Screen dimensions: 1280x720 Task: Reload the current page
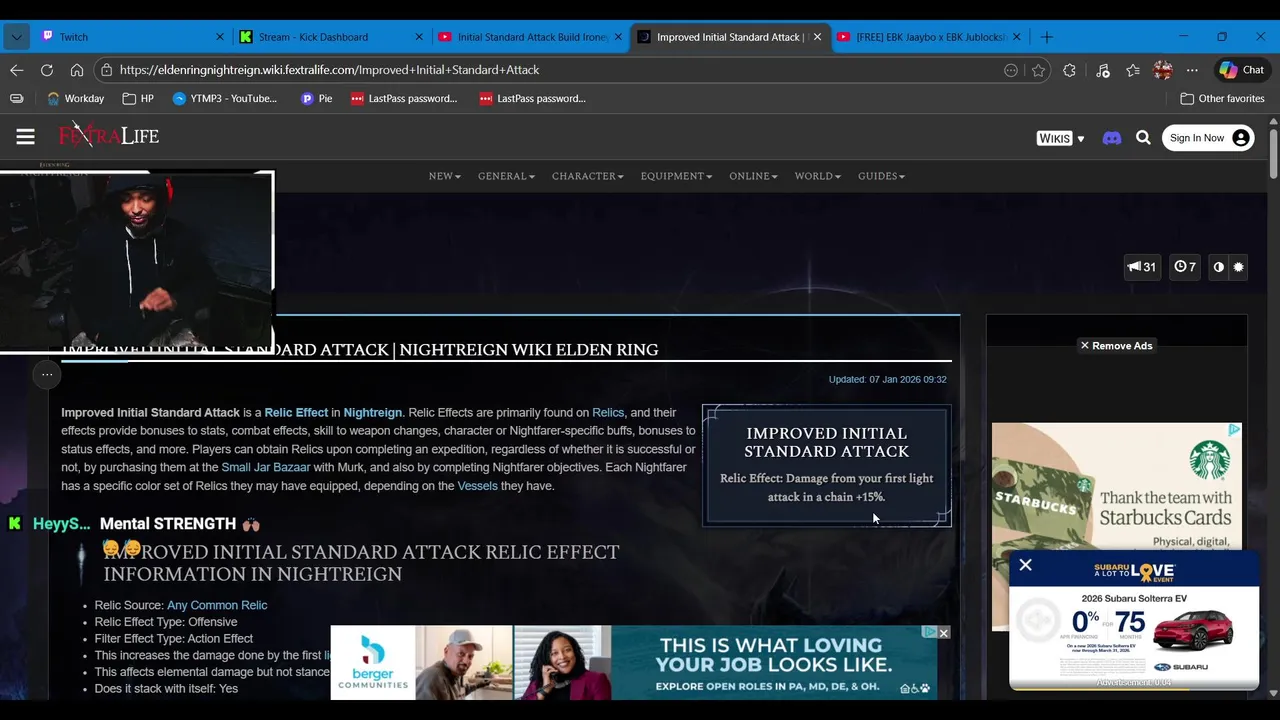[47, 70]
